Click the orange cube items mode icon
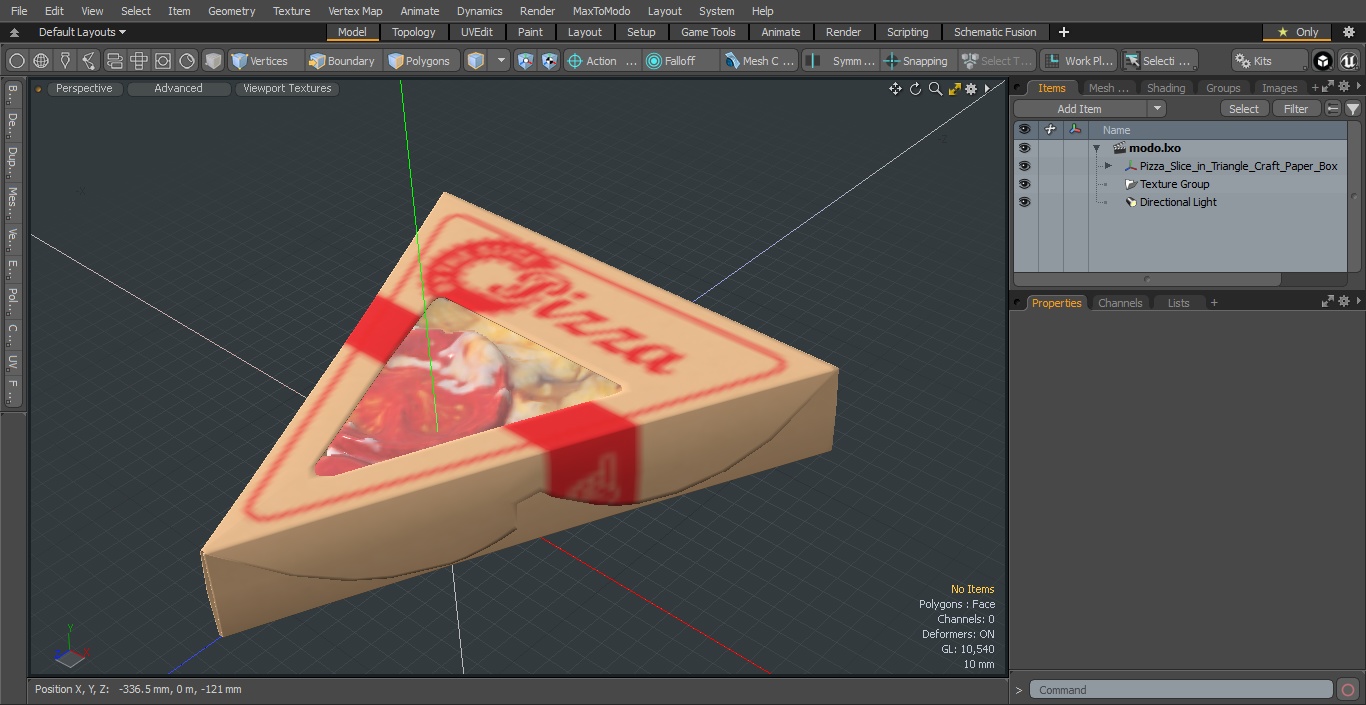The height and width of the screenshot is (705, 1366). (x=476, y=61)
